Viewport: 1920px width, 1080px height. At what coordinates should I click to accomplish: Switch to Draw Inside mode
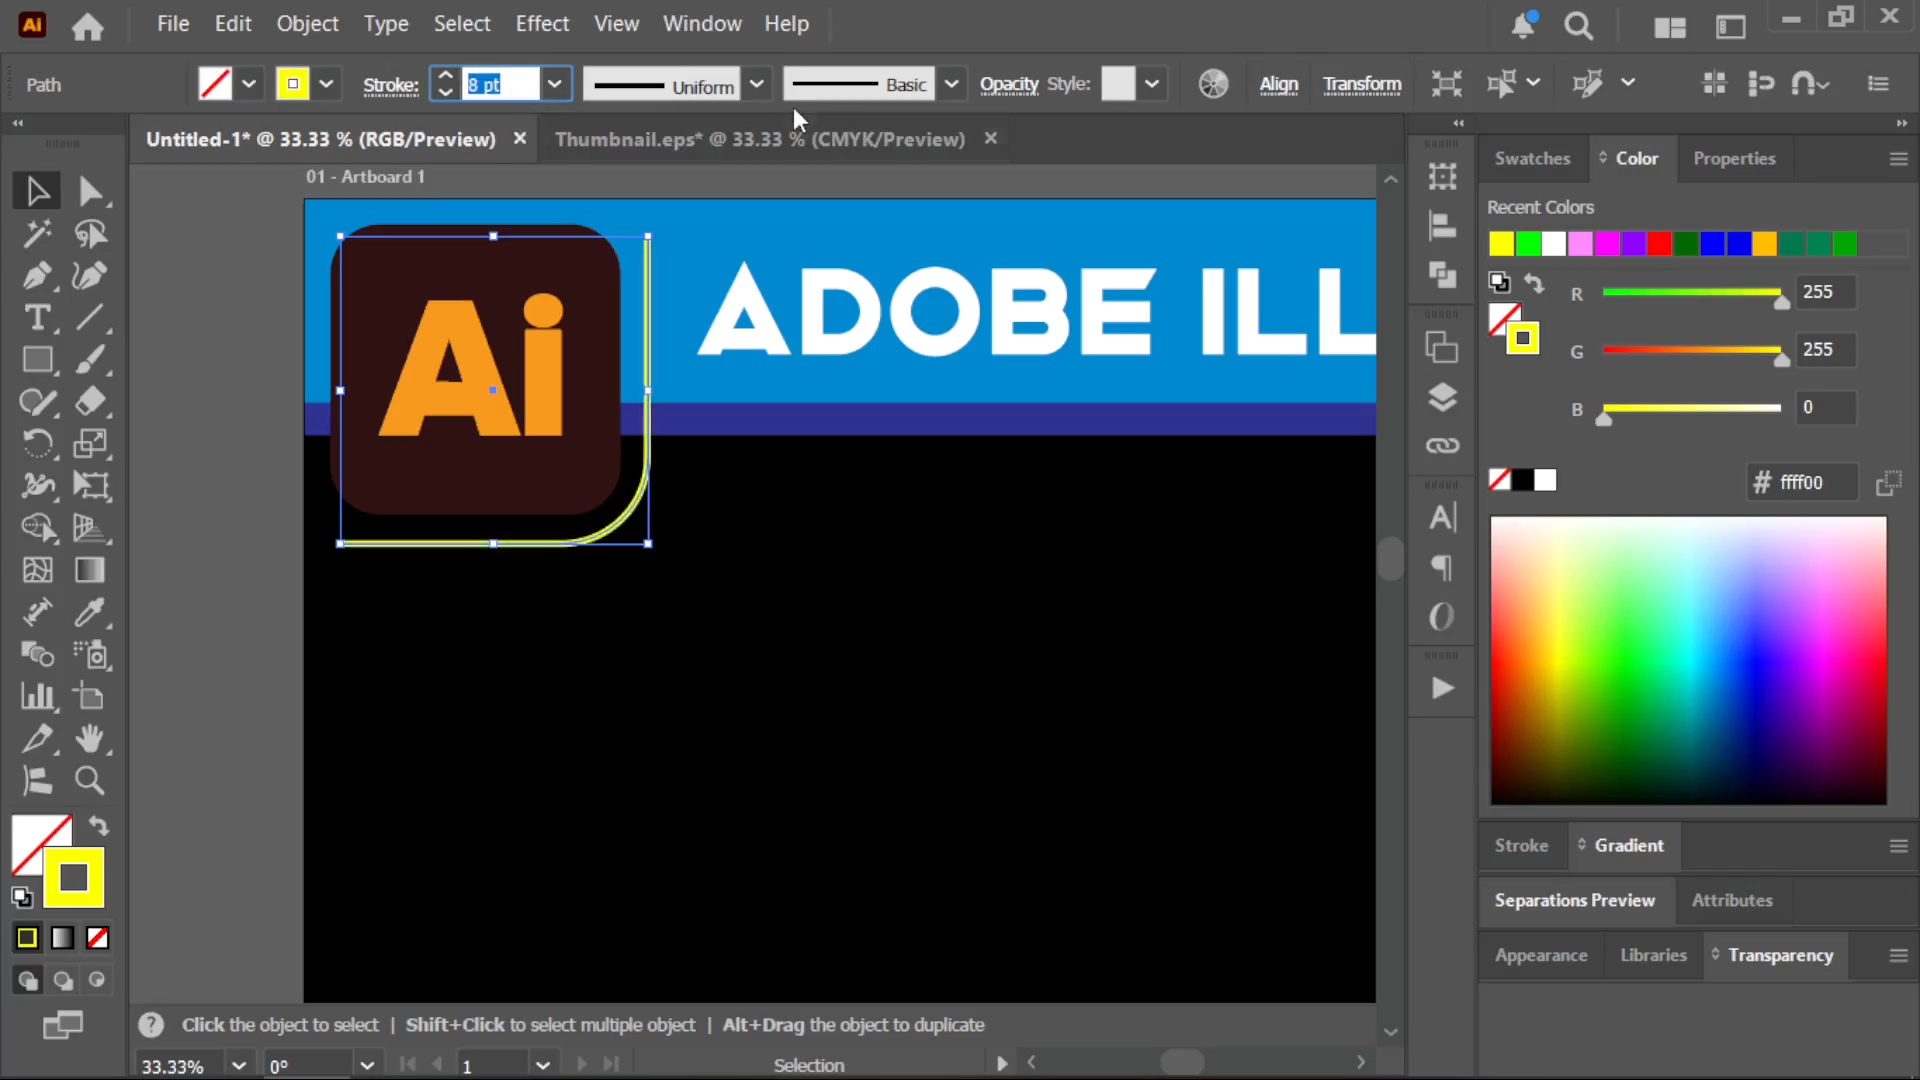pyautogui.click(x=97, y=981)
